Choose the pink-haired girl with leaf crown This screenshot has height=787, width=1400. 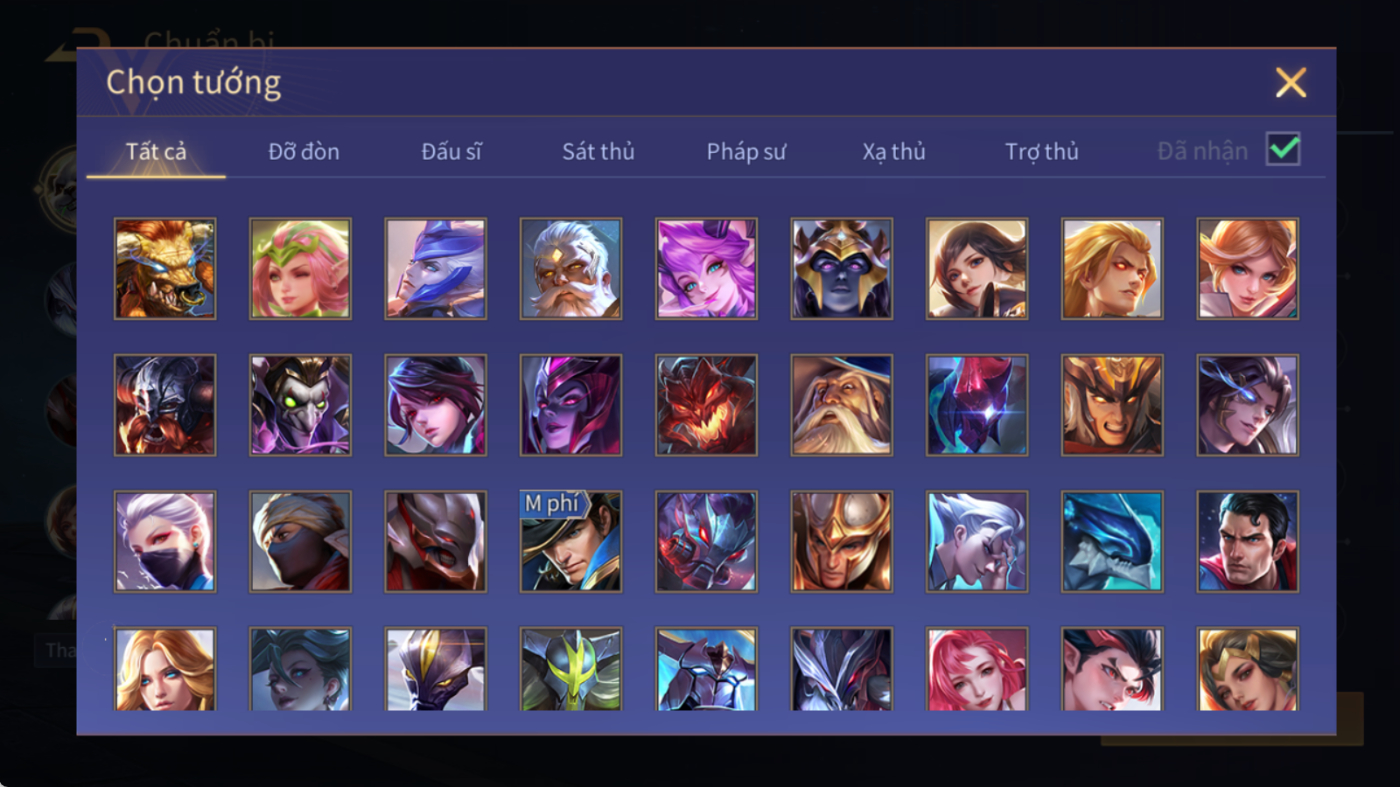pos(300,269)
